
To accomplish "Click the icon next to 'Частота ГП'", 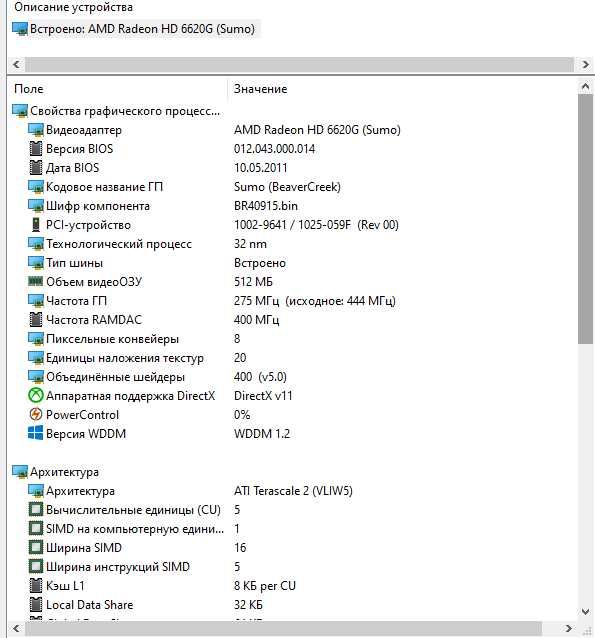I will click(36, 301).
